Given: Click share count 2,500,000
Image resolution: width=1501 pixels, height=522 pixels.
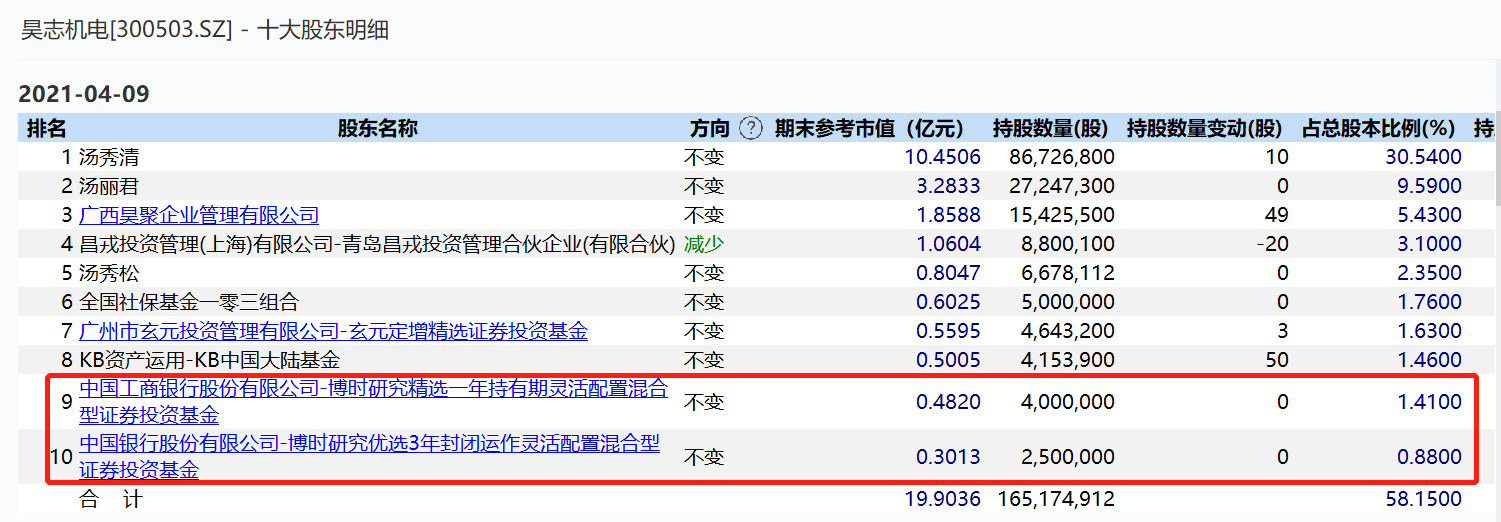Looking at the screenshot, I should point(1068,457).
